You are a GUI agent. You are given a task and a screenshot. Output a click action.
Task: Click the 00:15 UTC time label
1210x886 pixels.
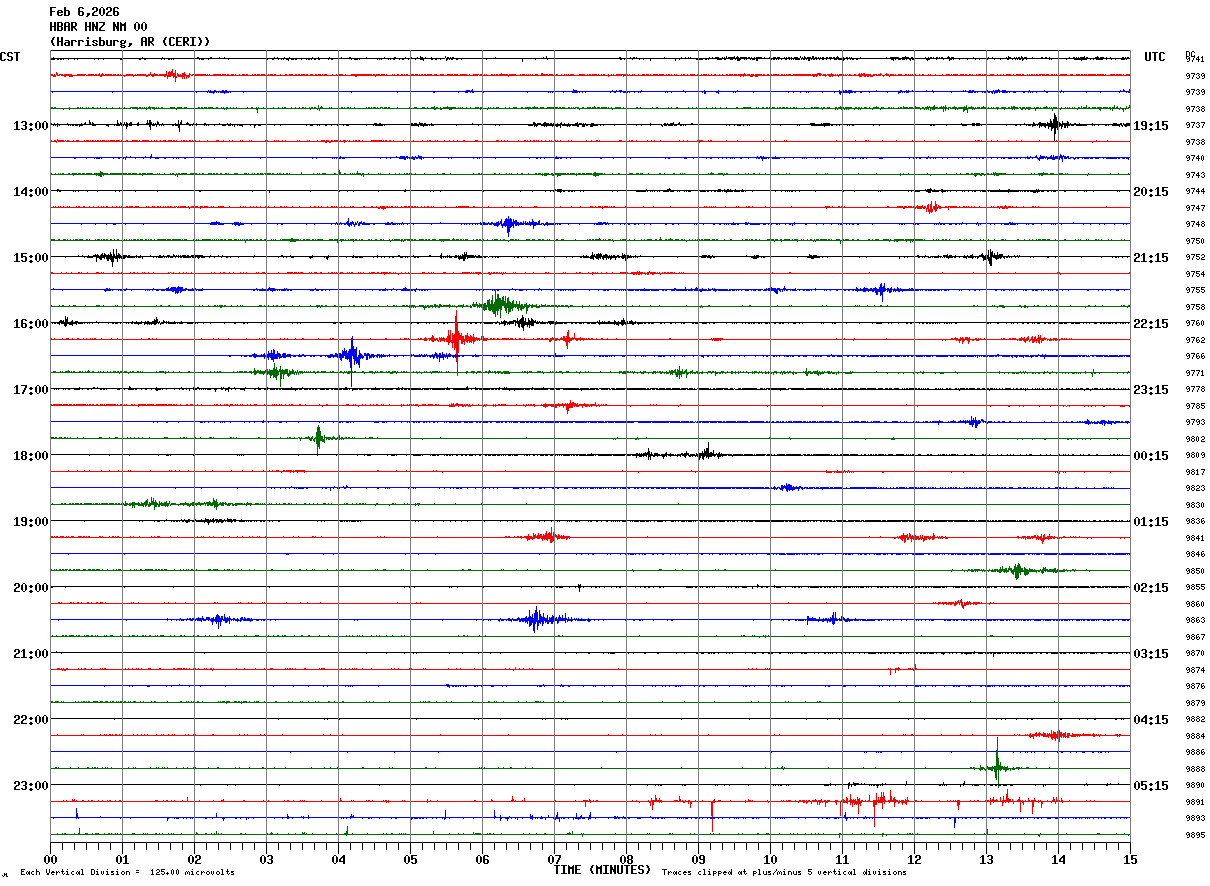pos(1151,456)
